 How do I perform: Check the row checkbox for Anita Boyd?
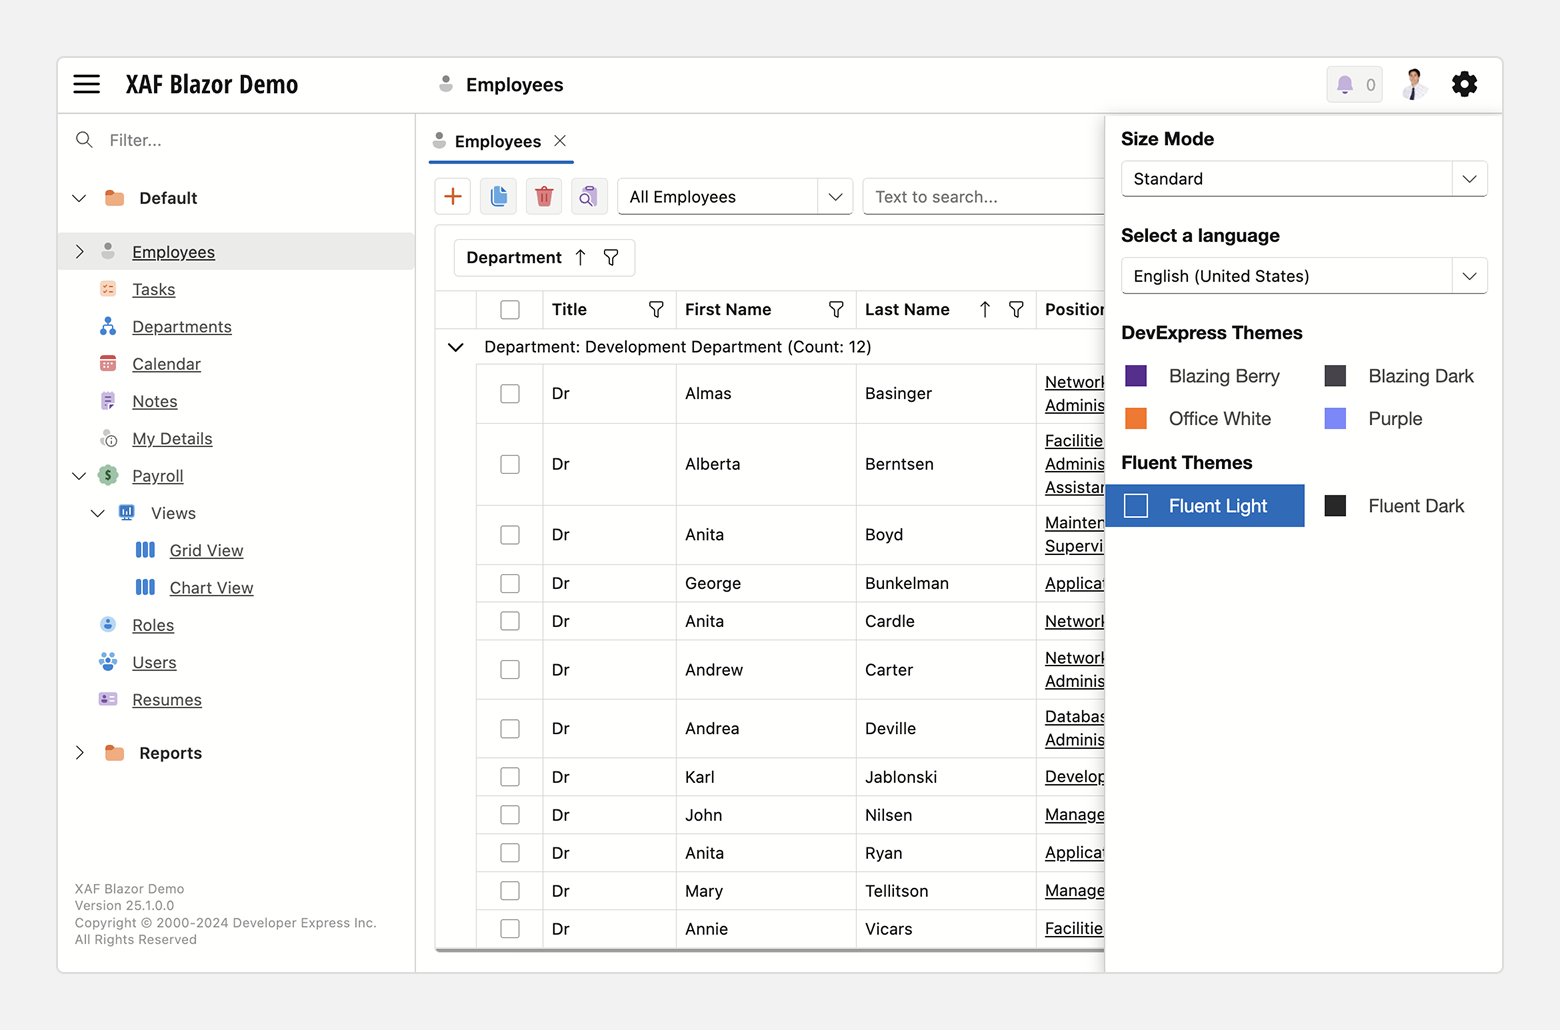pos(509,534)
